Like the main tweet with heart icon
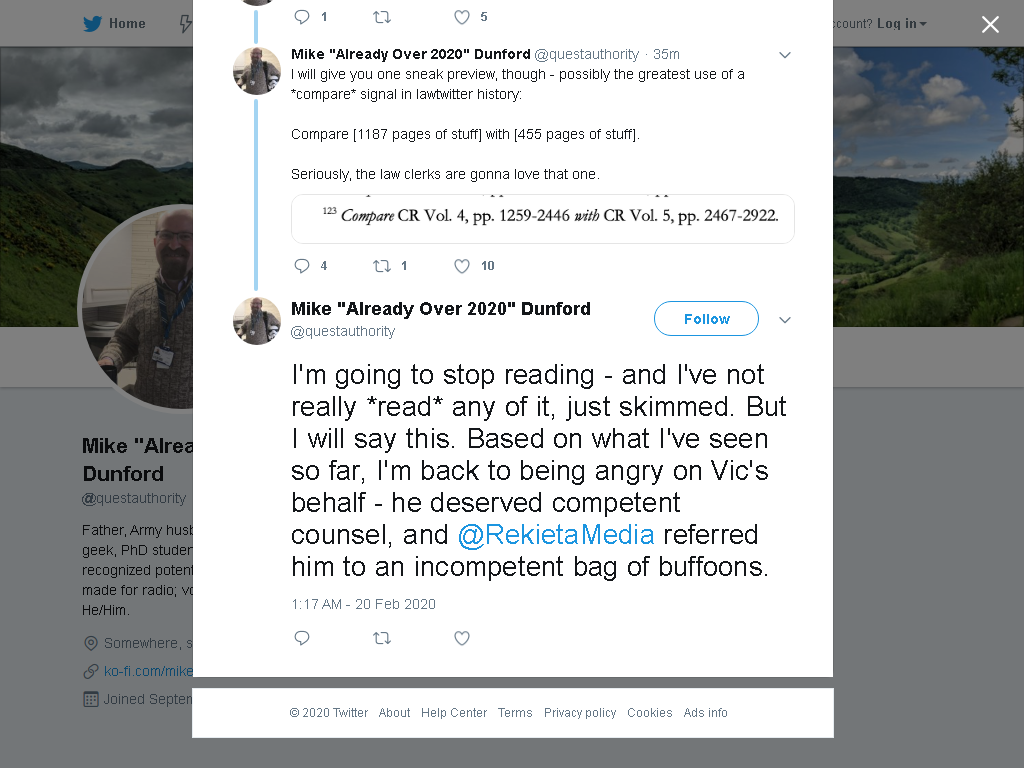Screen dimensions: 1024x768 click(x=462, y=638)
